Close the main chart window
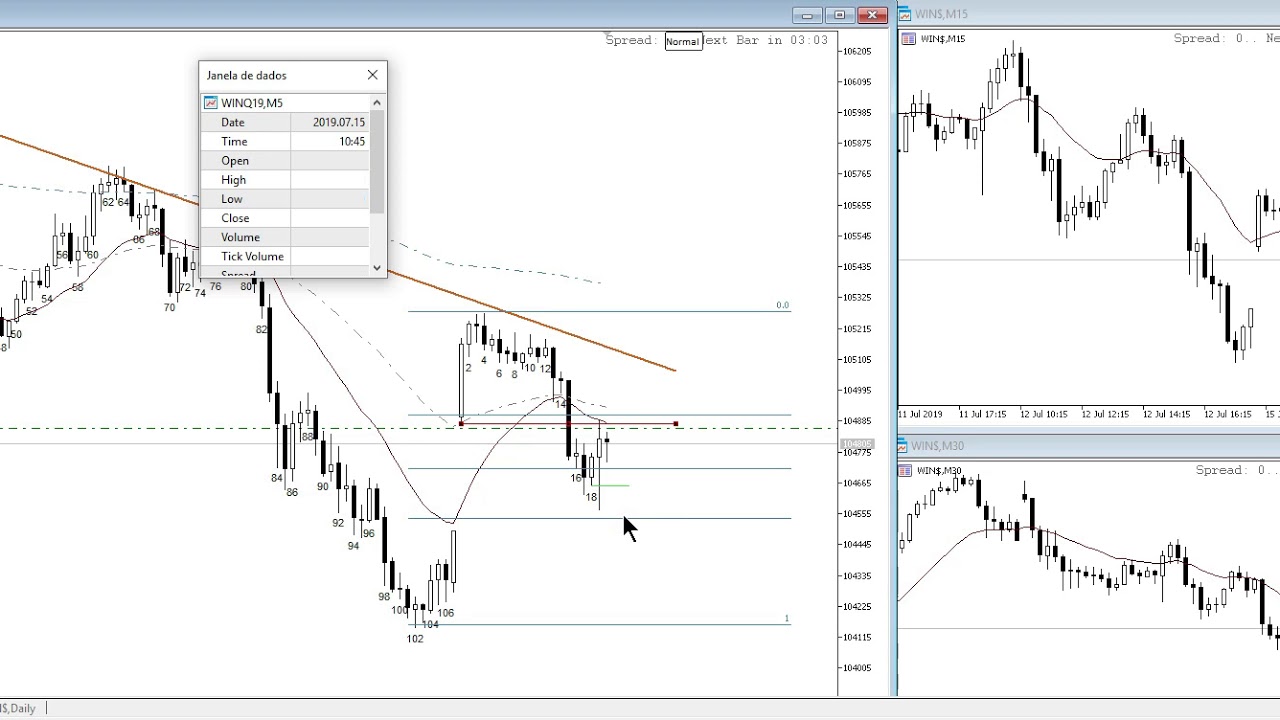This screenshot has height=720, width=1280. (x=873, y=15)
